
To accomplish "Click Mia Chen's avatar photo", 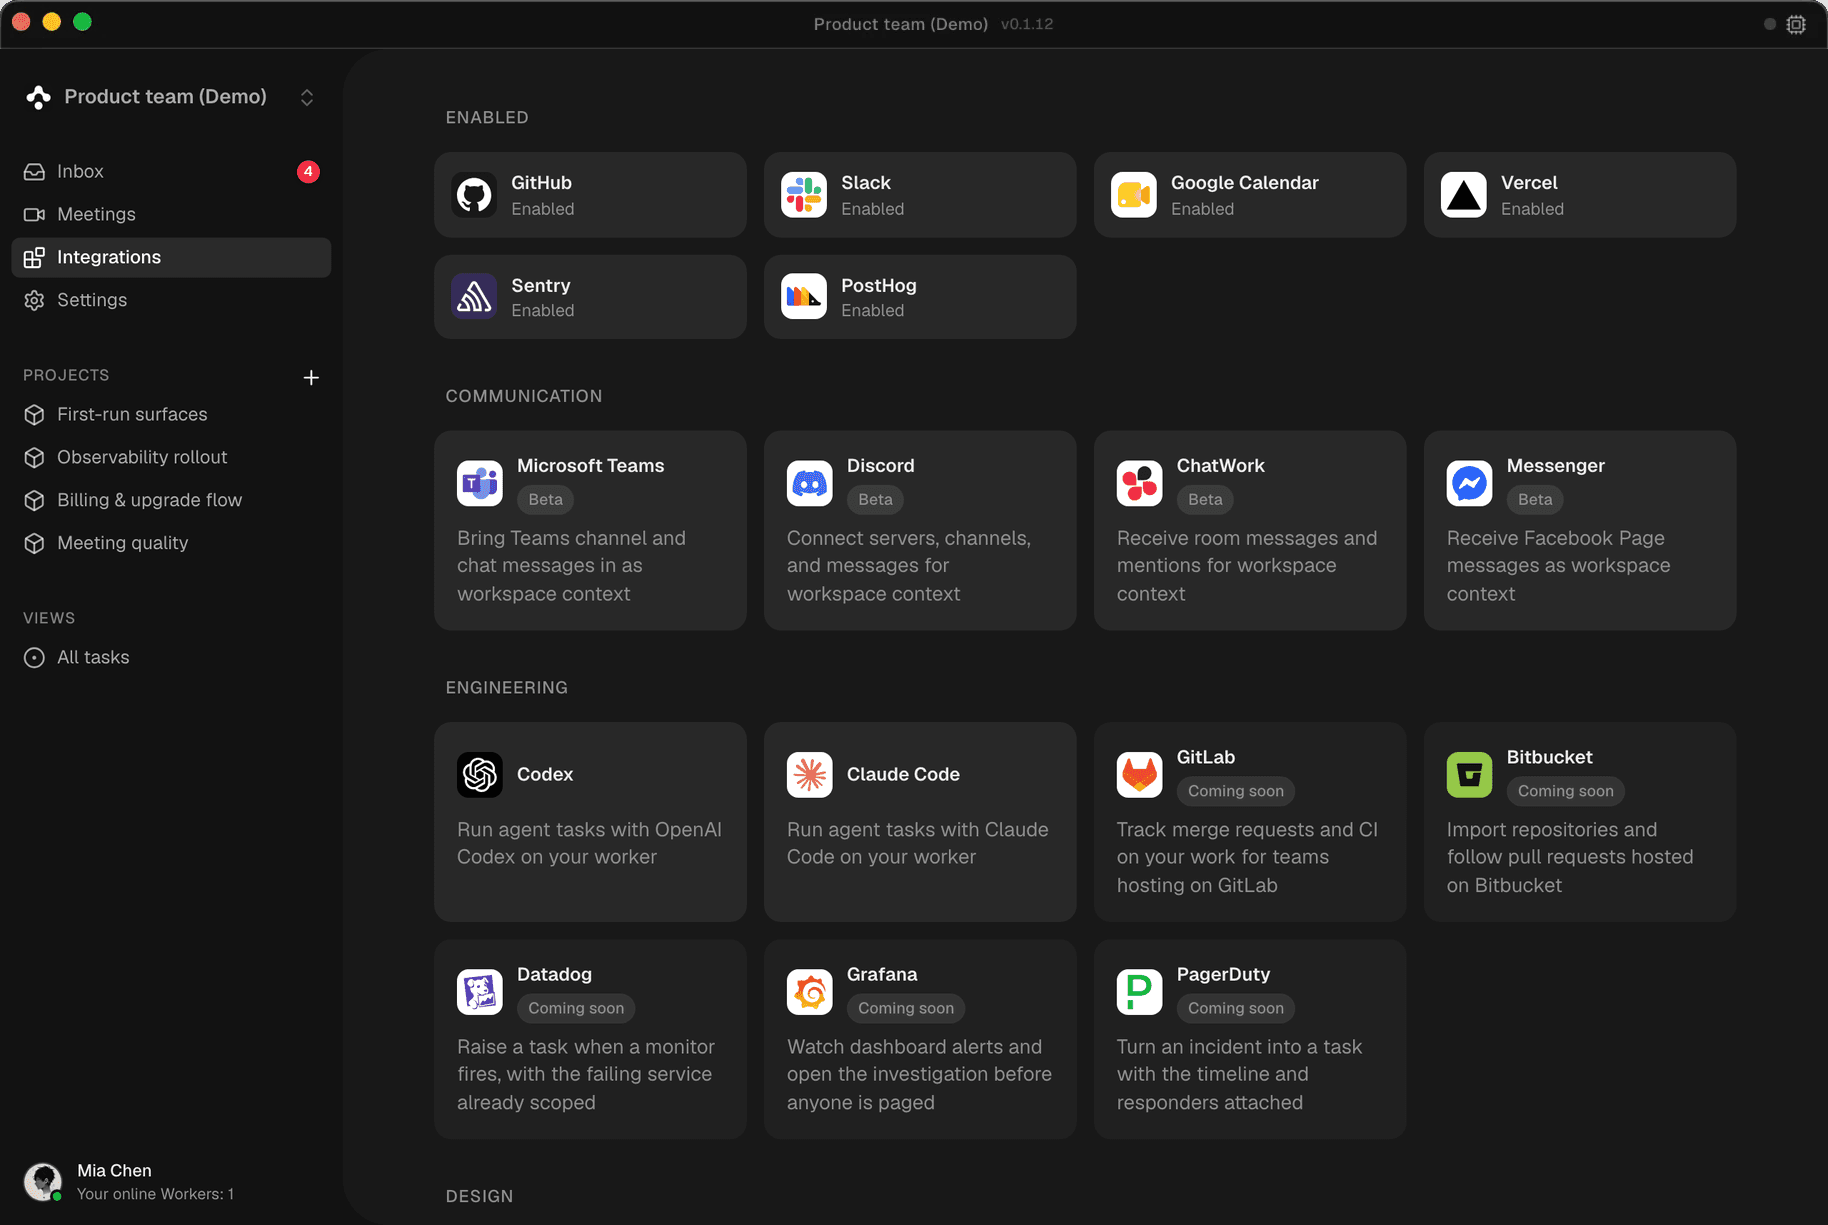I will (43, 1182).
